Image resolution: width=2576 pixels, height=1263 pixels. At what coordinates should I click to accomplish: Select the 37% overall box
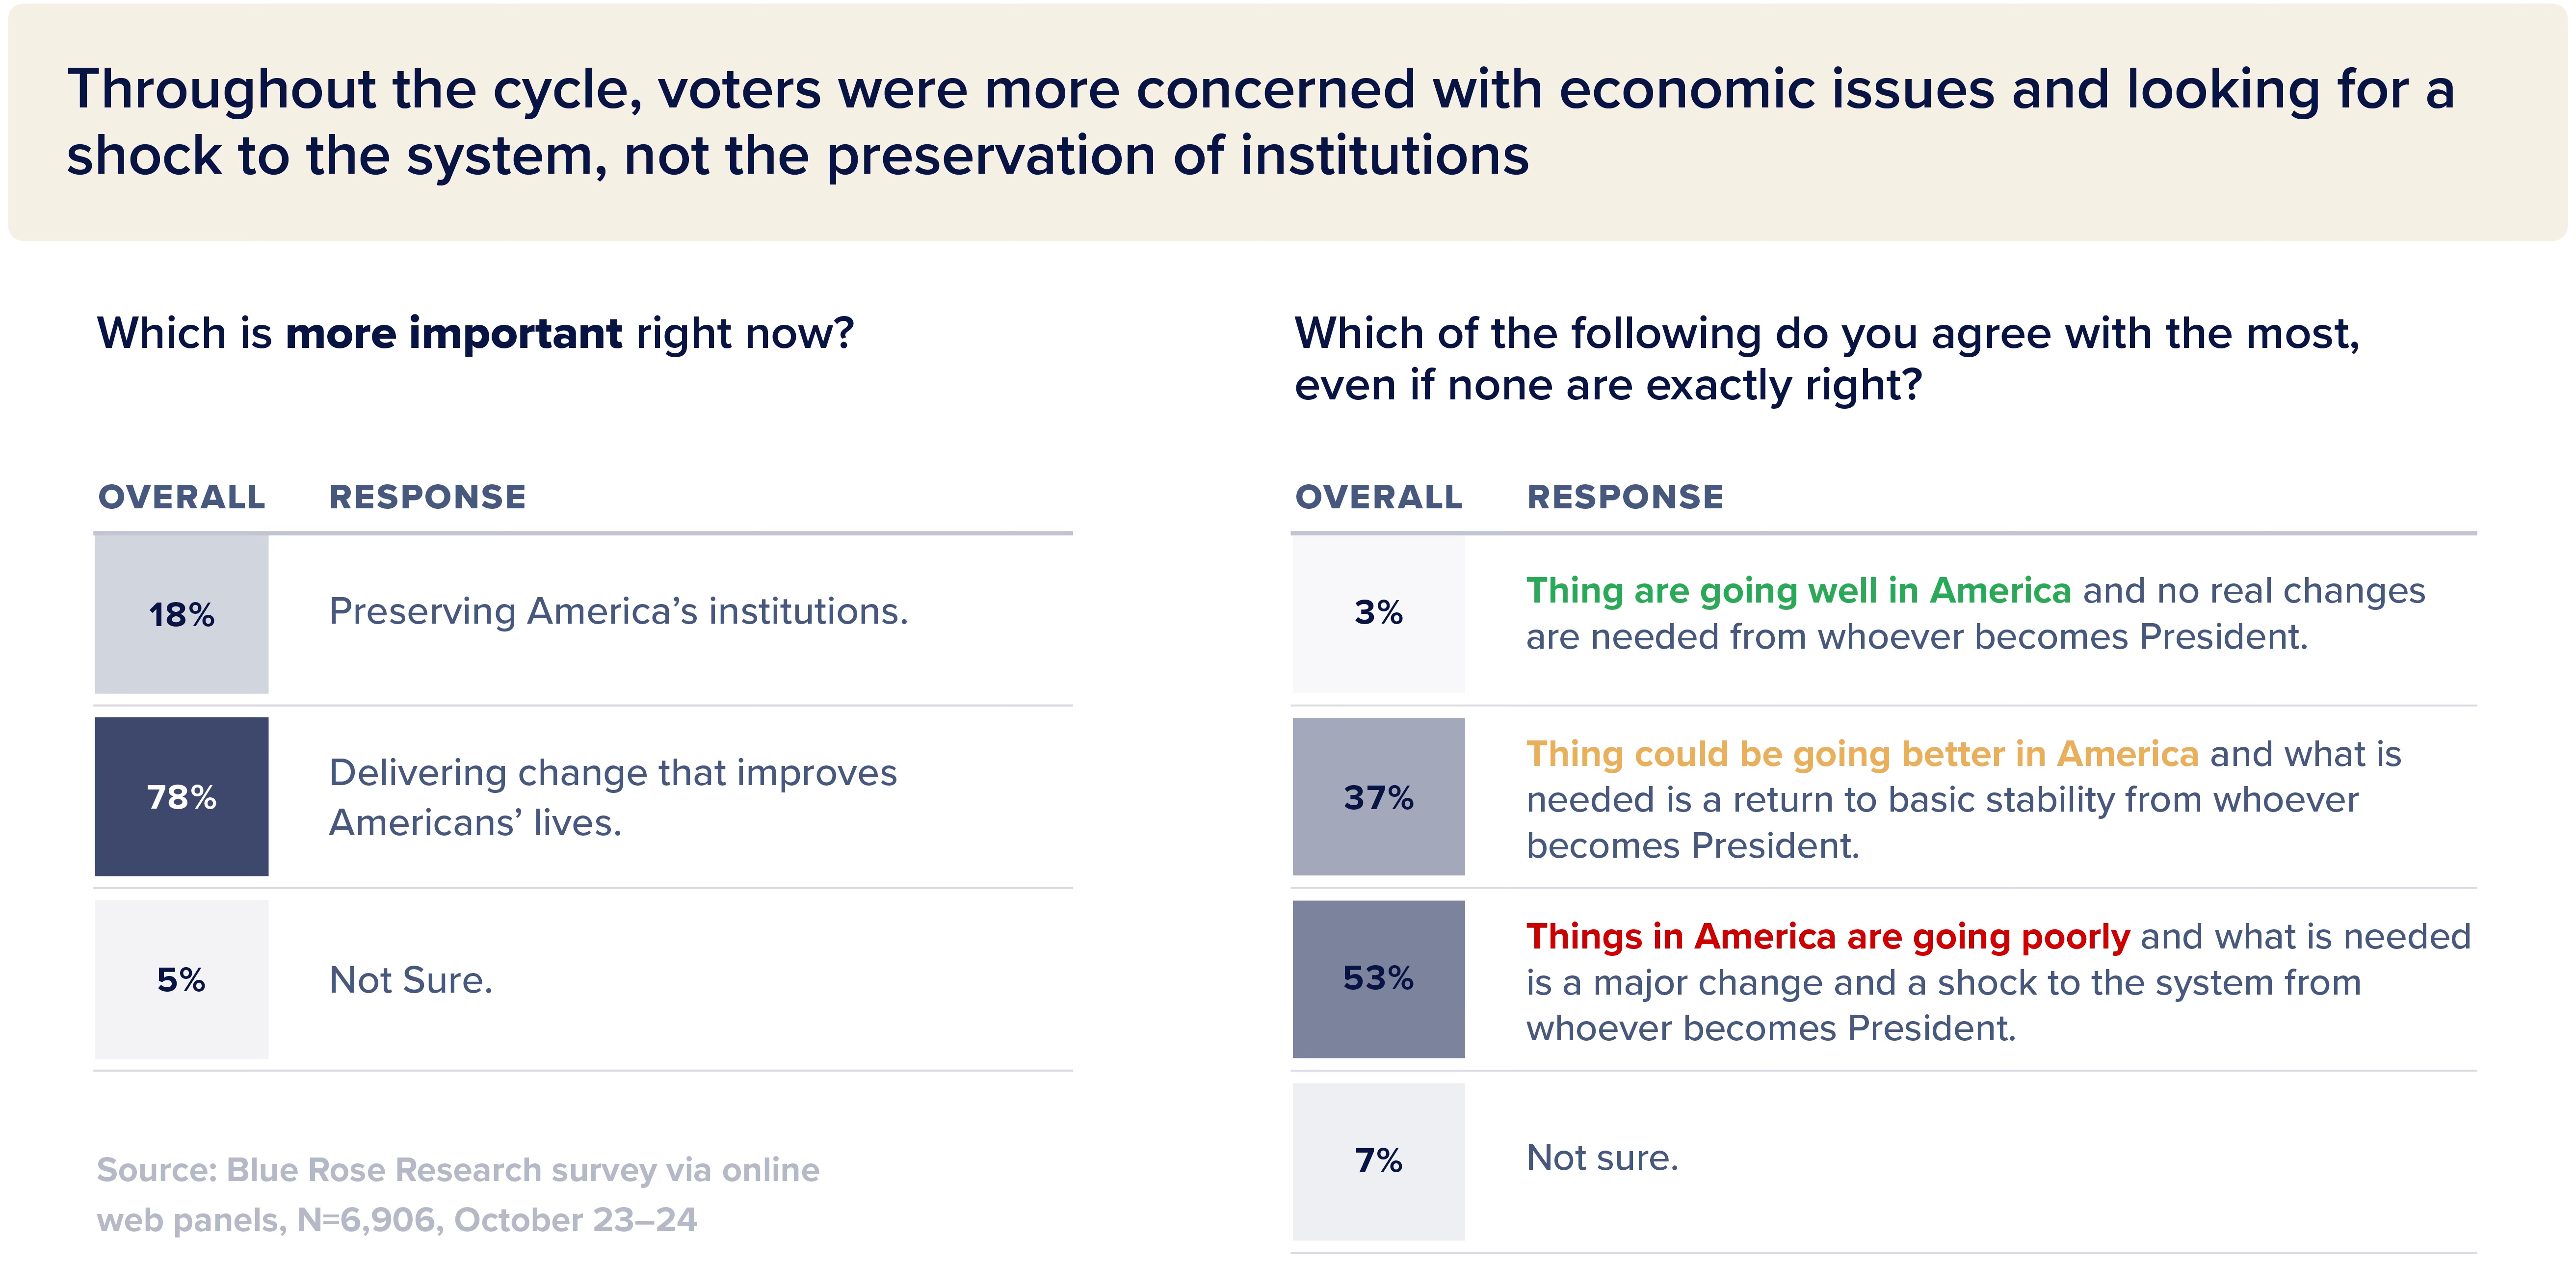[1378, 797]
